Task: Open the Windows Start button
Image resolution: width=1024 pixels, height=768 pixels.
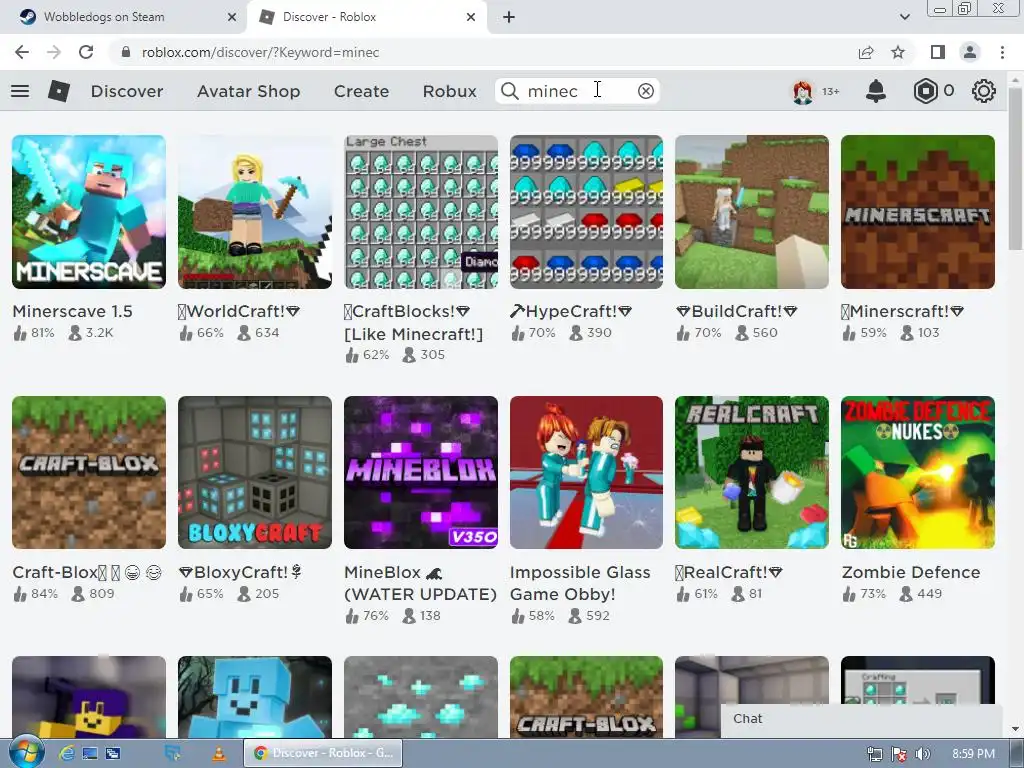Action: coord(26,753)
